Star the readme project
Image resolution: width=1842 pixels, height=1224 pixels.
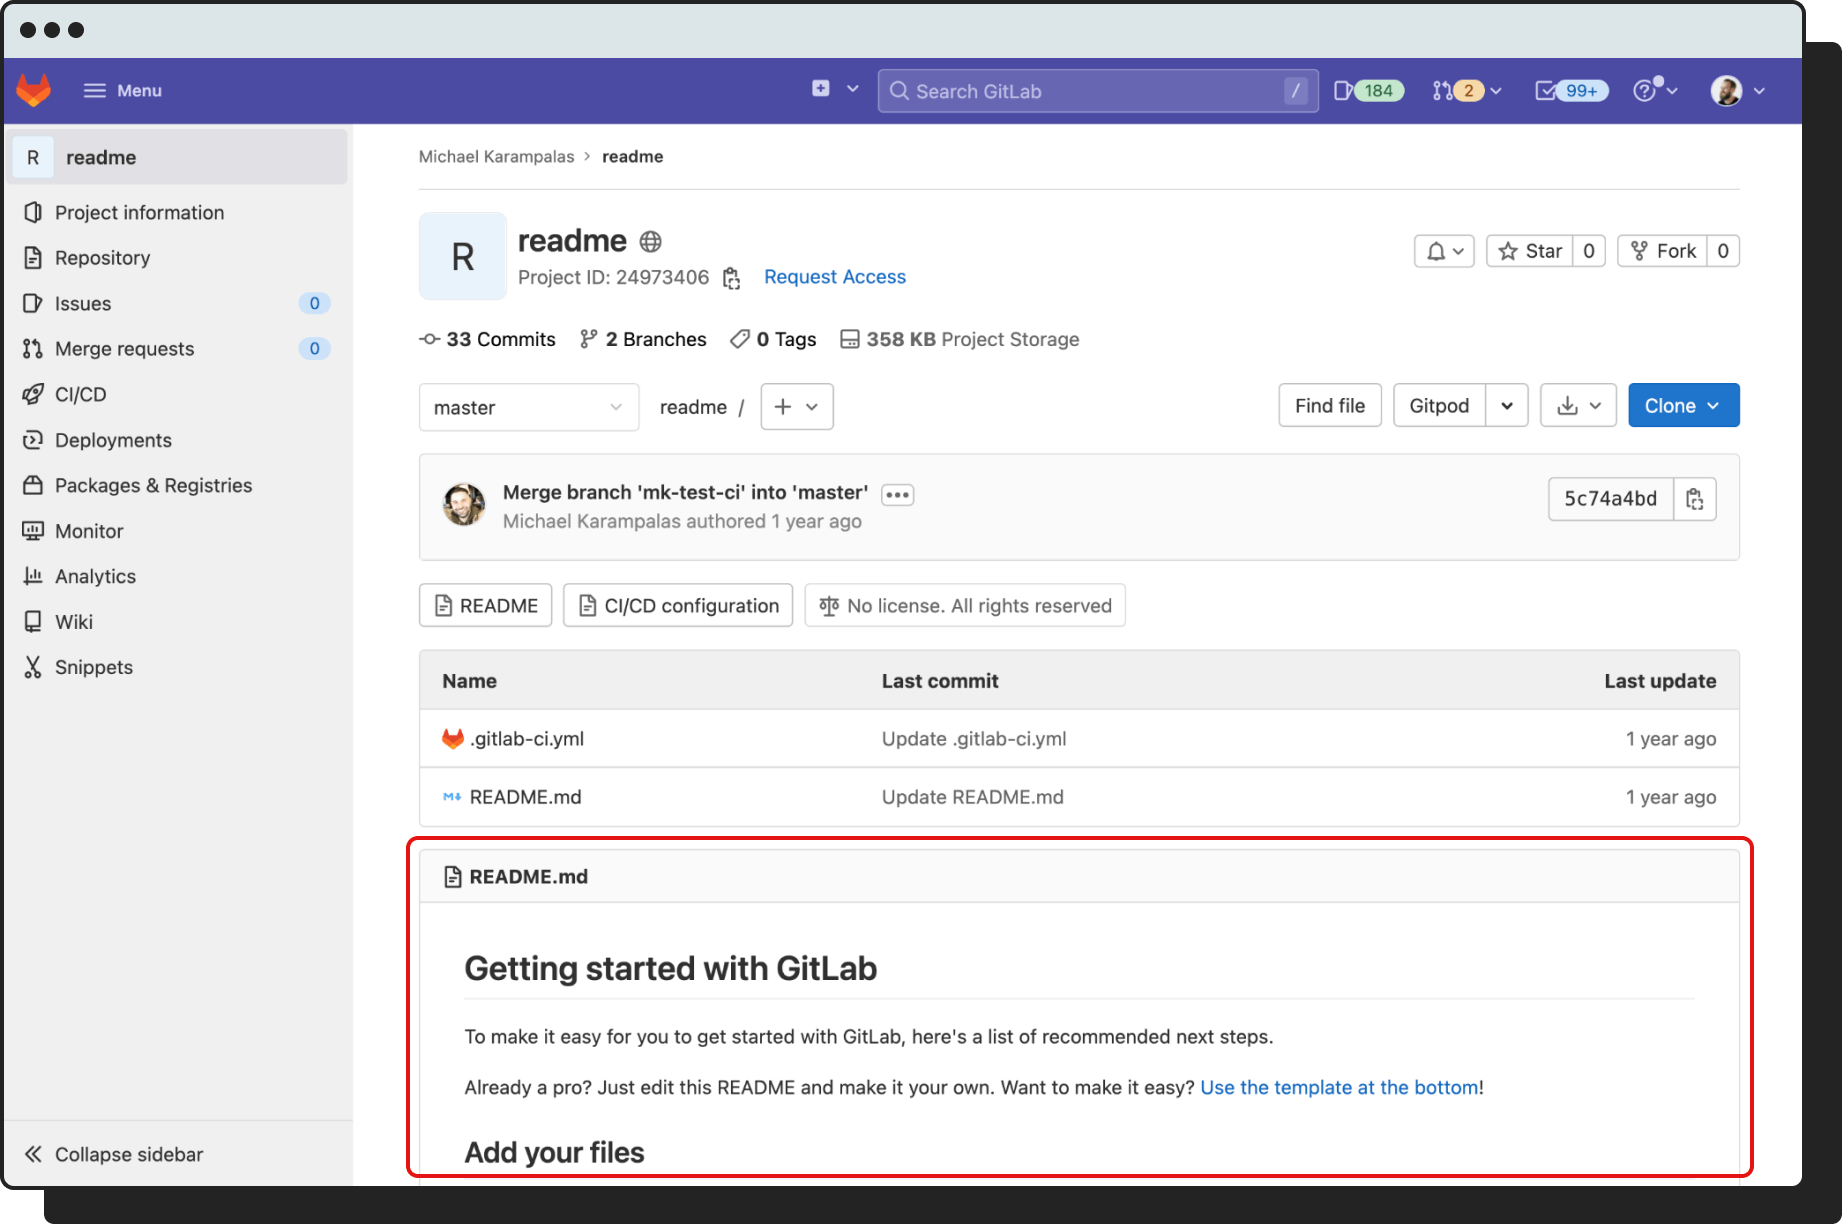1530,251
